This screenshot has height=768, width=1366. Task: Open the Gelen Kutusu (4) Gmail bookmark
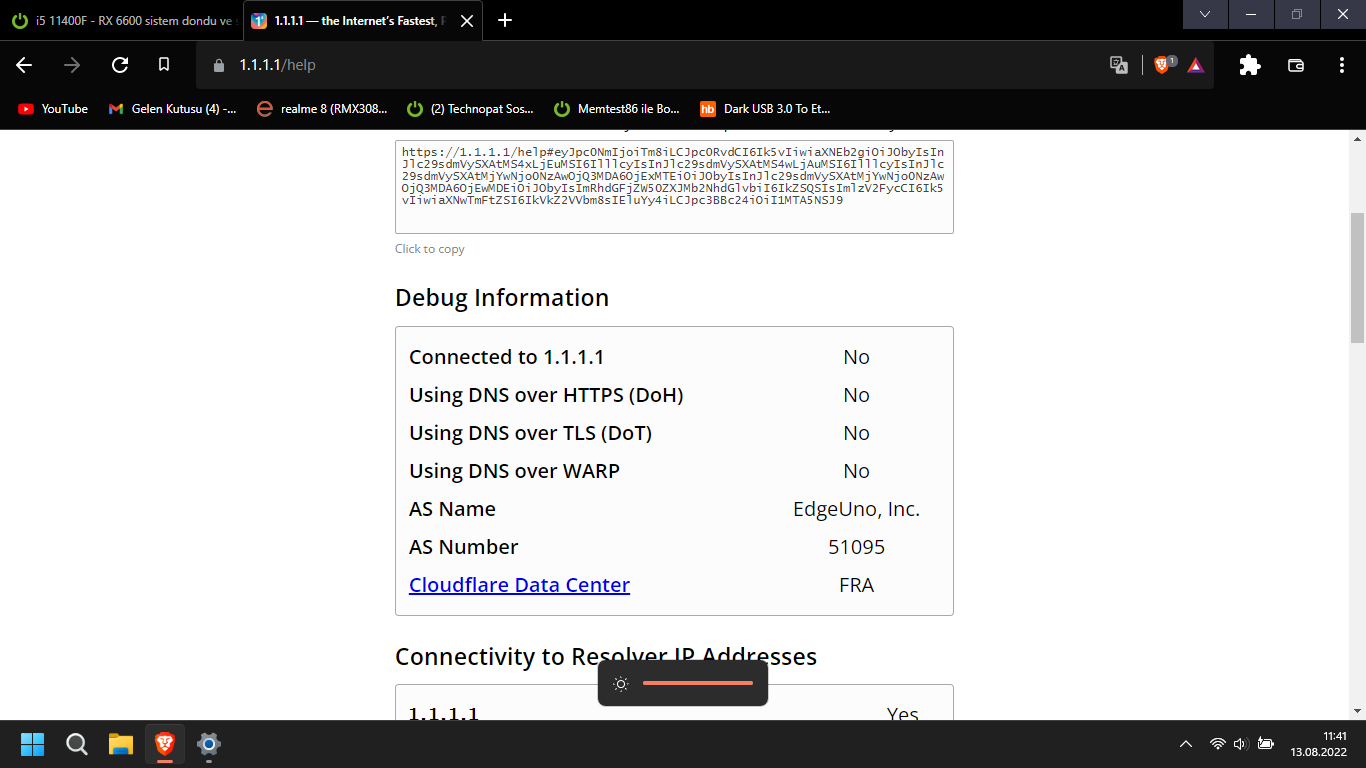172,109
